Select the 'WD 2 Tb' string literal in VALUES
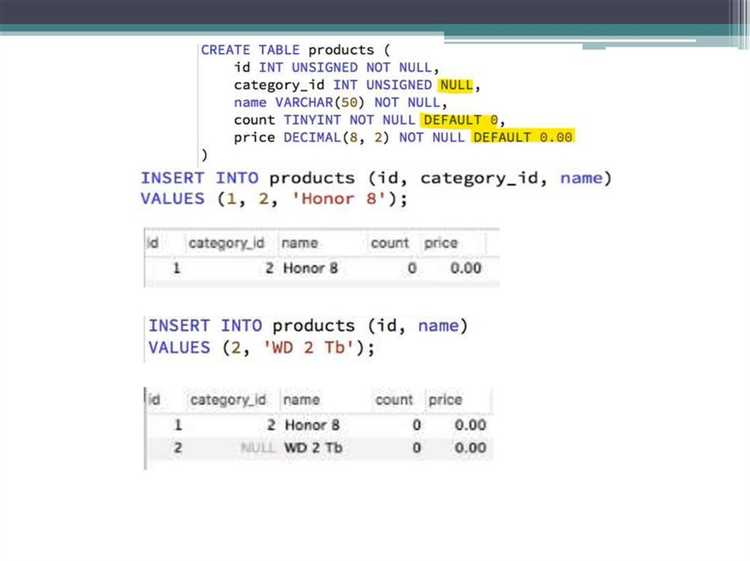This screenshot has width=750, height=561. (309, 347)
